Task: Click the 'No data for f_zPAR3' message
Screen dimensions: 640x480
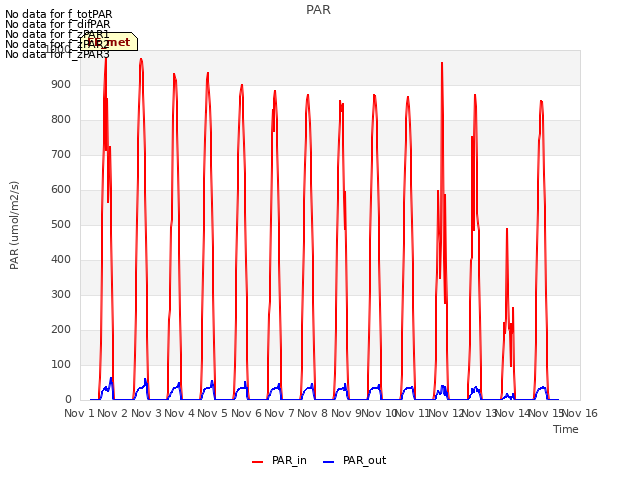Action: click(57, 54)
